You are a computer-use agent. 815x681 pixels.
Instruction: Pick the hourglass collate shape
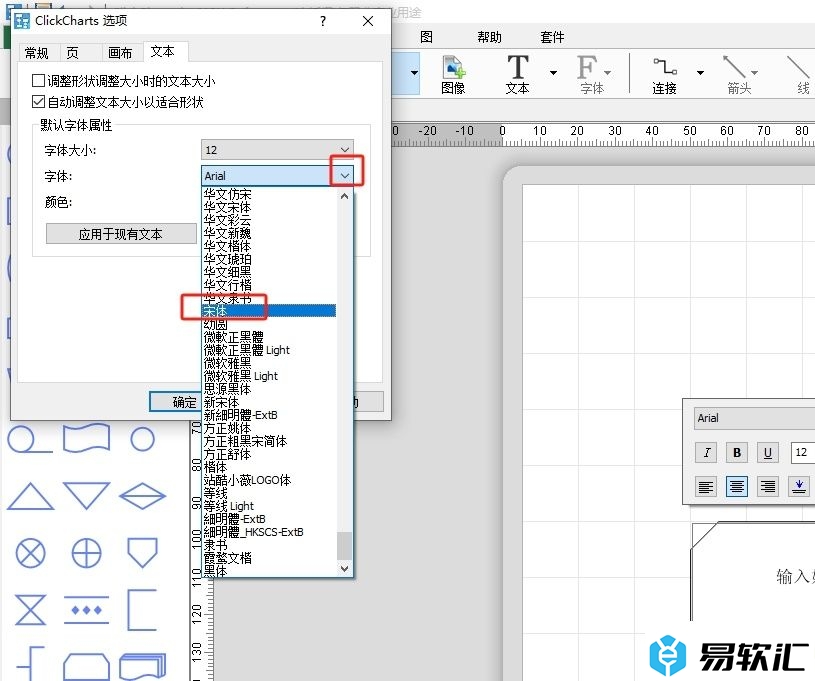pyautogui.click(x=30, y=610)
